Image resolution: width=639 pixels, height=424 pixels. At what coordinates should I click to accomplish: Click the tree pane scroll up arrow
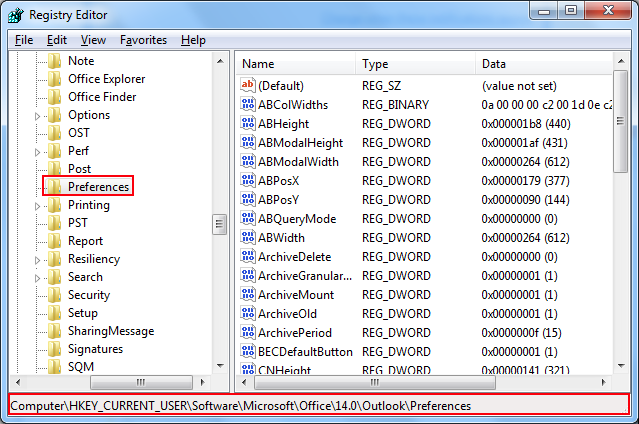tap(220, 61)
